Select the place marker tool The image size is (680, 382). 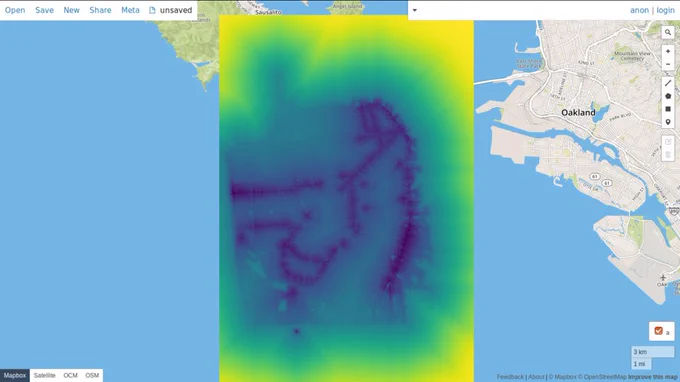pos(668,122)
